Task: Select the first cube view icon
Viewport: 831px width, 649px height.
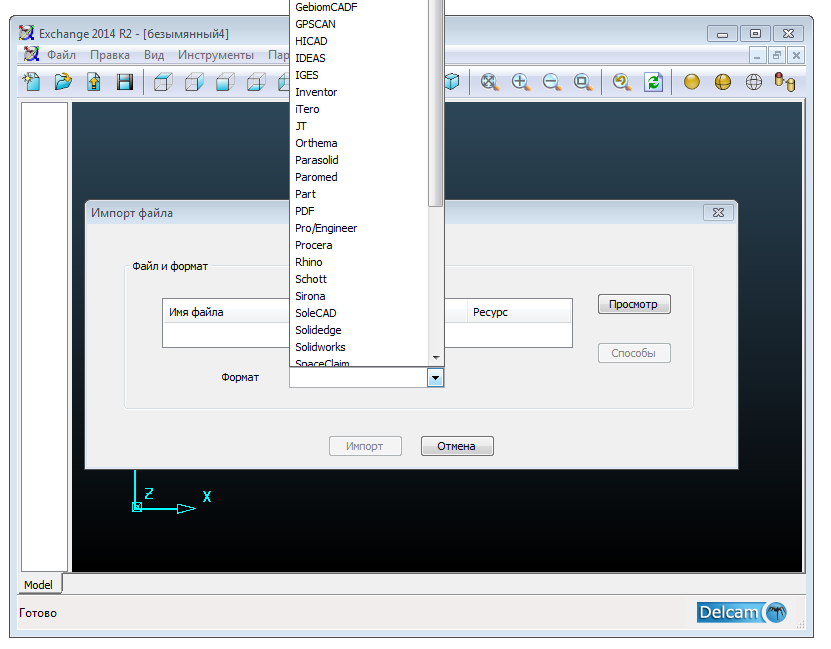Action: point(163,82)
